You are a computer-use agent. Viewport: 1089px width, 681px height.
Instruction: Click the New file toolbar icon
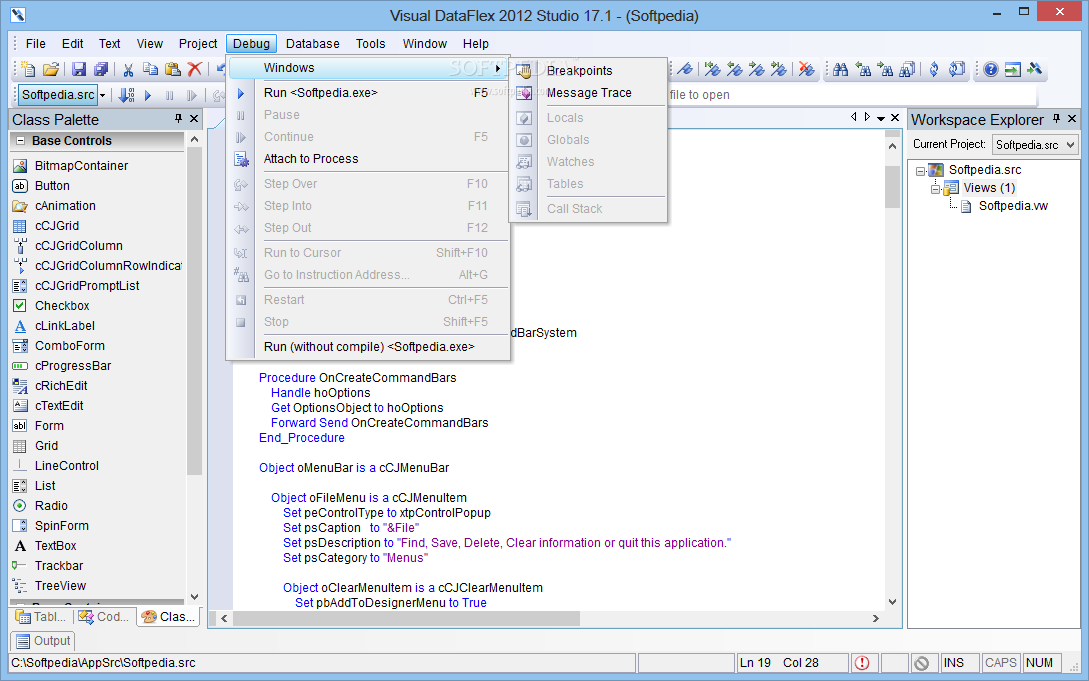click(x=28, y=69)
